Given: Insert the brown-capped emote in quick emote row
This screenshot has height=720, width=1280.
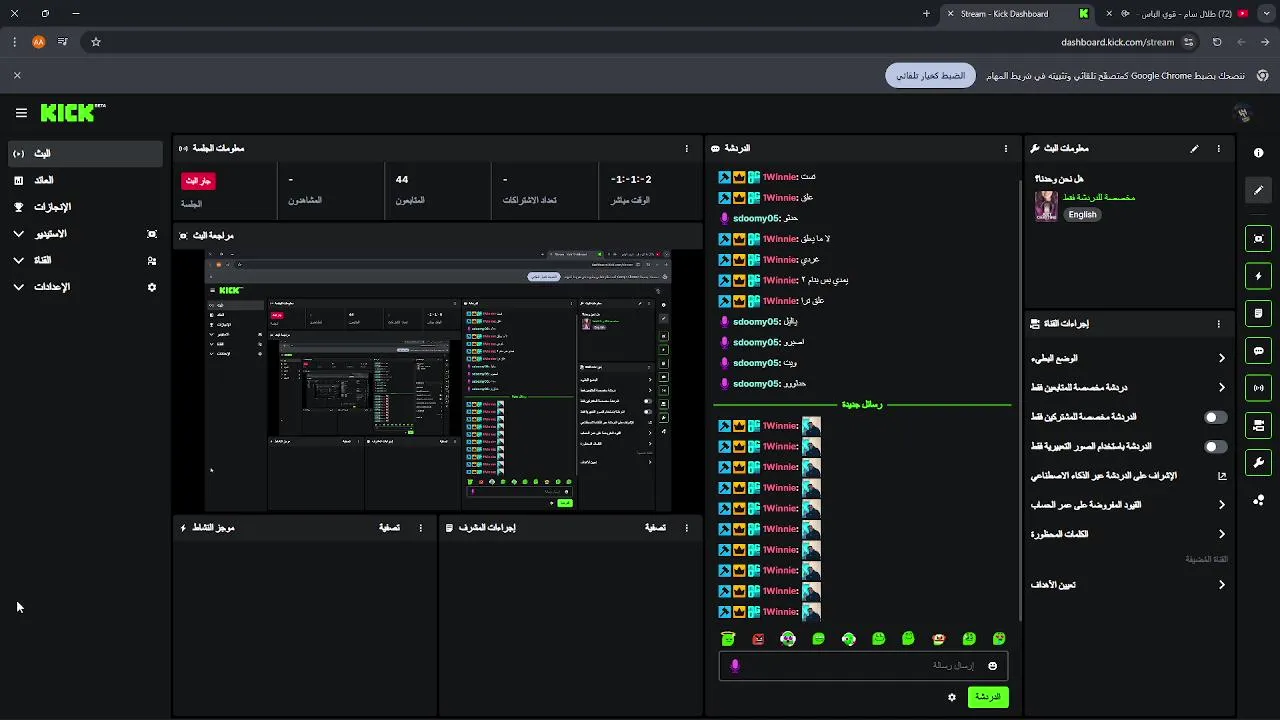Looking at the screenshot, I should (938, 639).
